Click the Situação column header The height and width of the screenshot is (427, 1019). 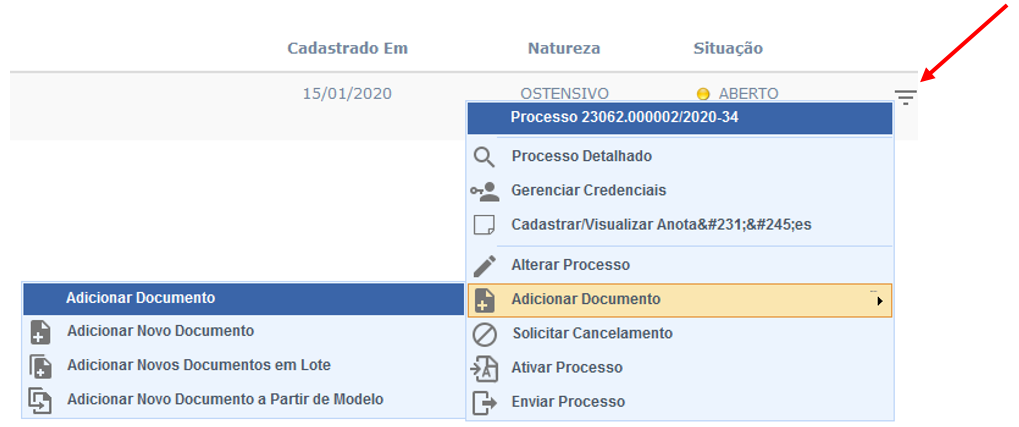[x=728, y=49]
